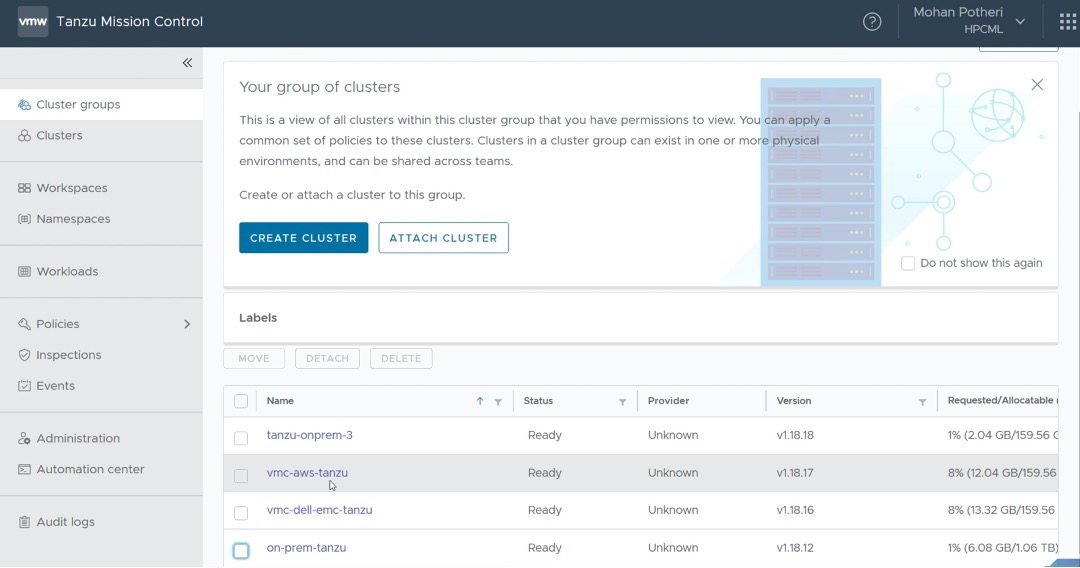1080x568 pixels.
Task: Click the ATTACH CLUSTER button
Action: pos(443,238)
